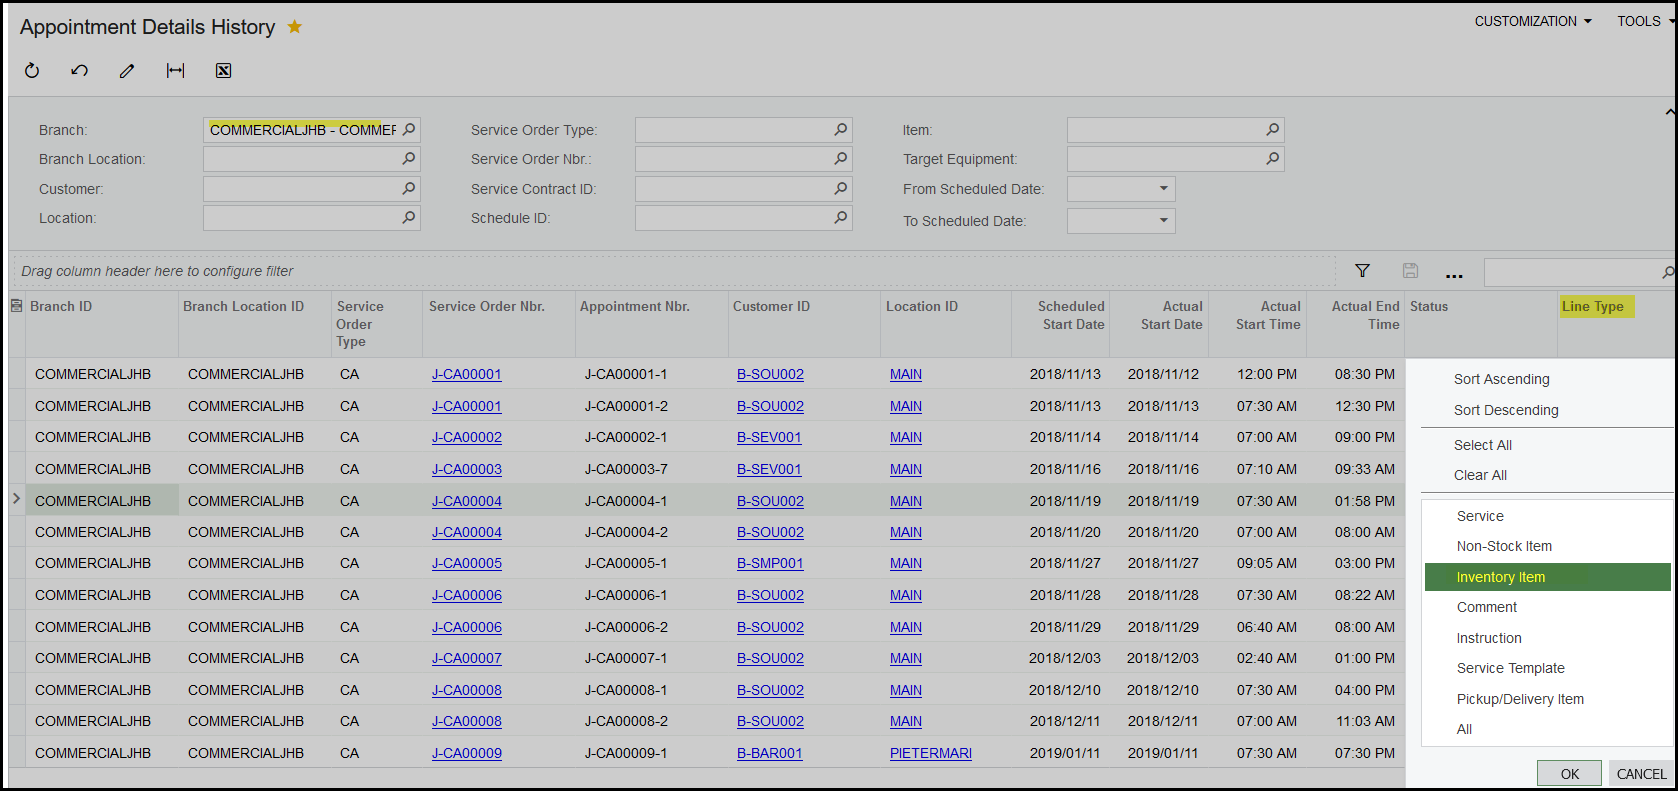Click the Fit to Screen icon

pos(175,70)
